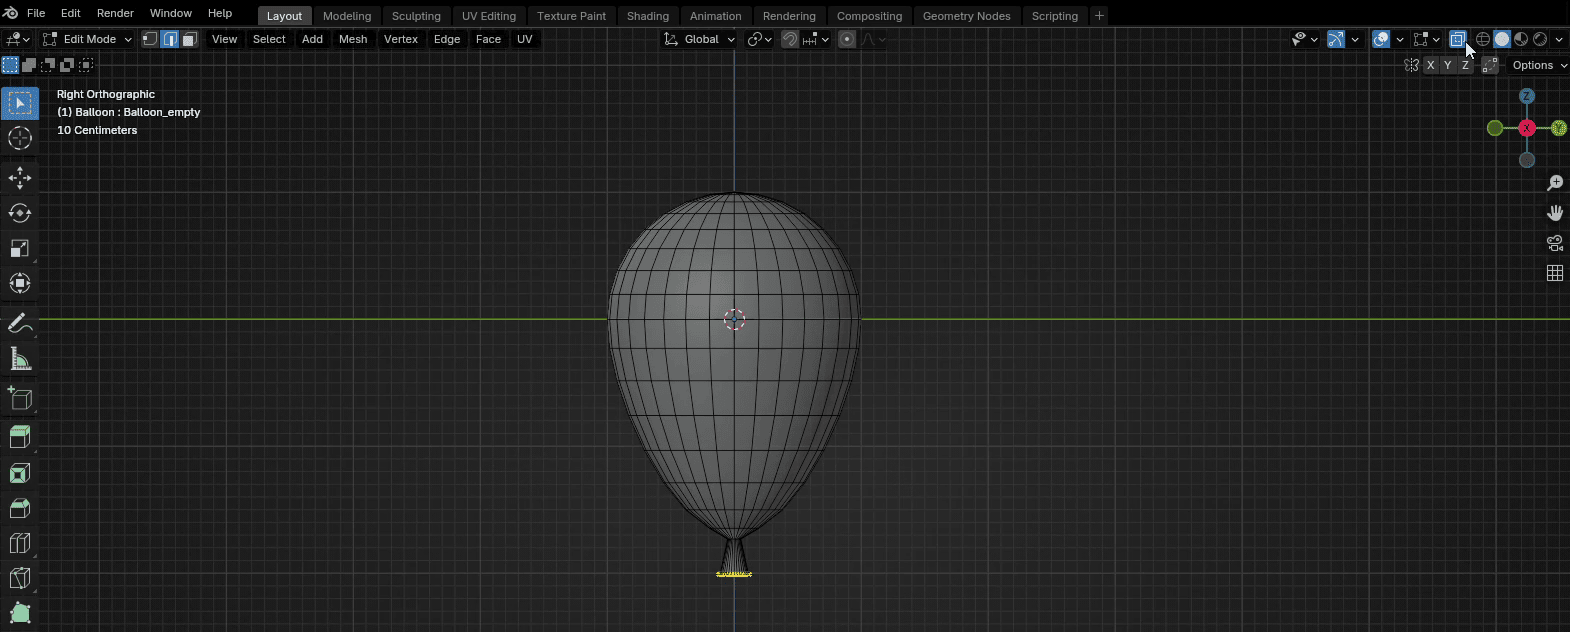
Task: Choose the Scale tool in toolbar
Action: pos(20,248)
